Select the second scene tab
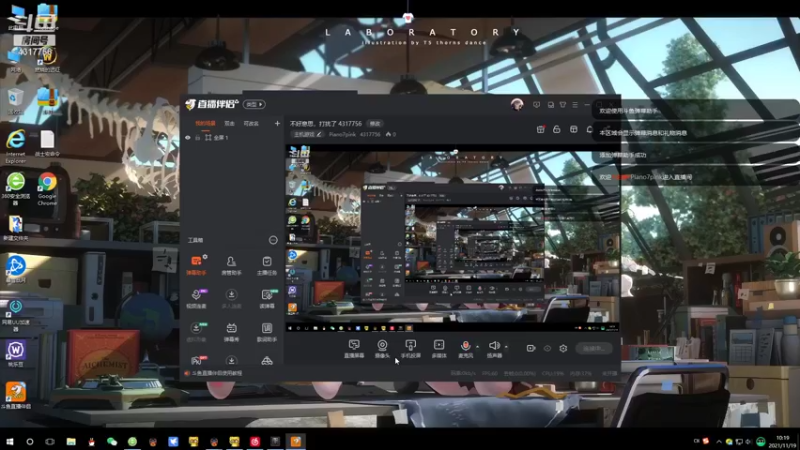This screenshot has height=450, width=800. (x=230, y=123)
